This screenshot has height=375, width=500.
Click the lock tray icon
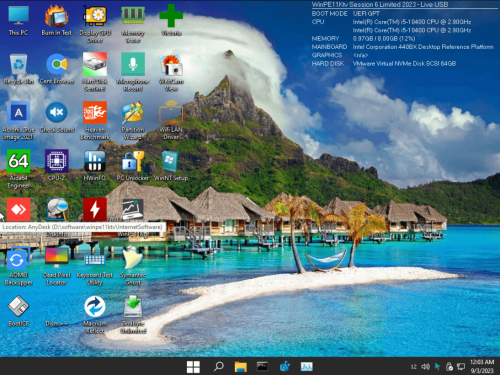tap(449, 367)
